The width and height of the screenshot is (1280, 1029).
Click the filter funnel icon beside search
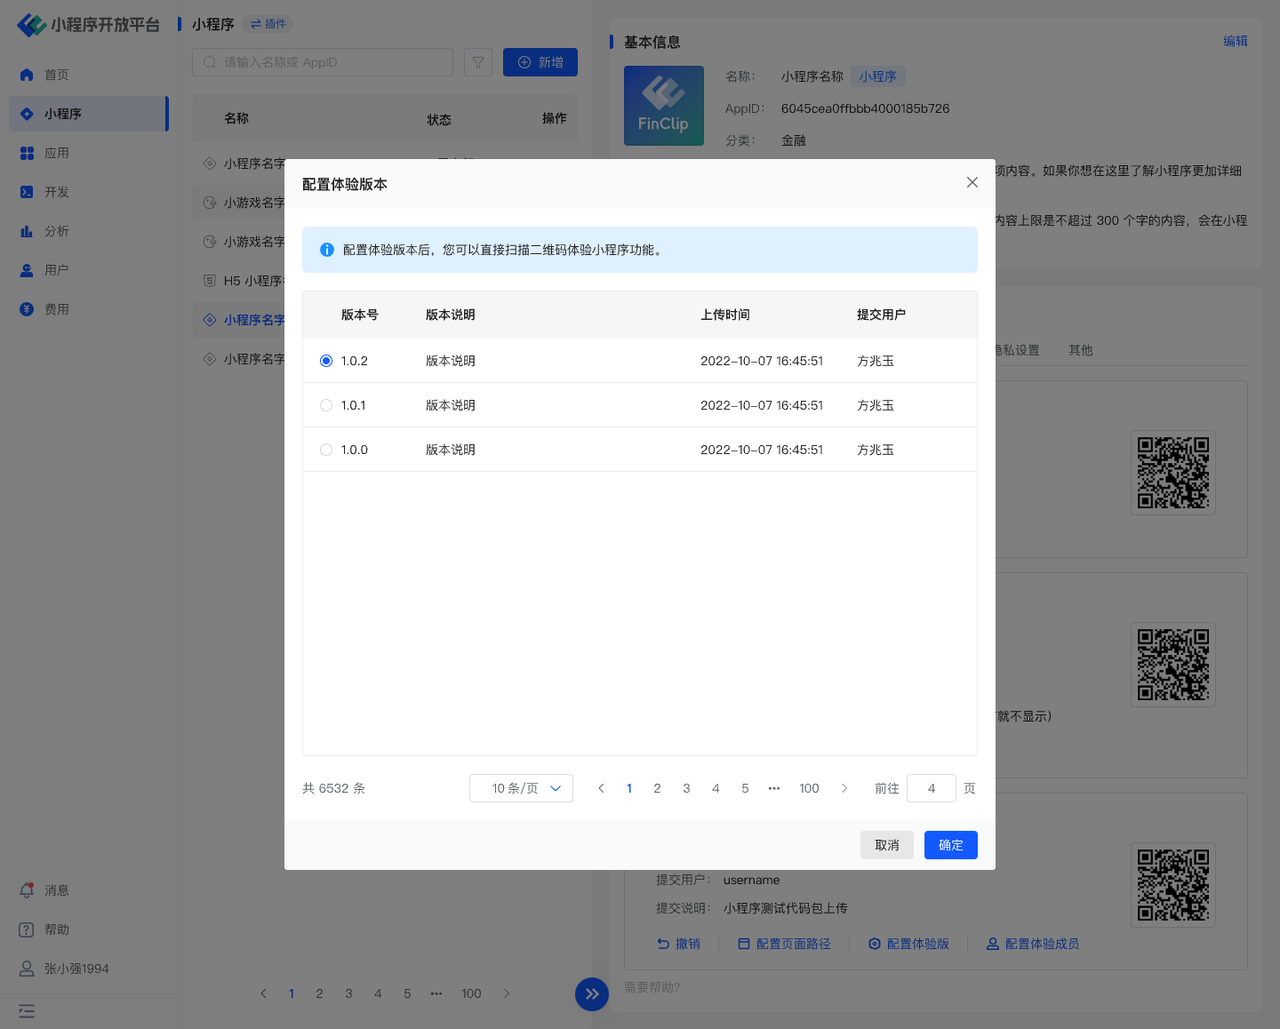(478, 62)
